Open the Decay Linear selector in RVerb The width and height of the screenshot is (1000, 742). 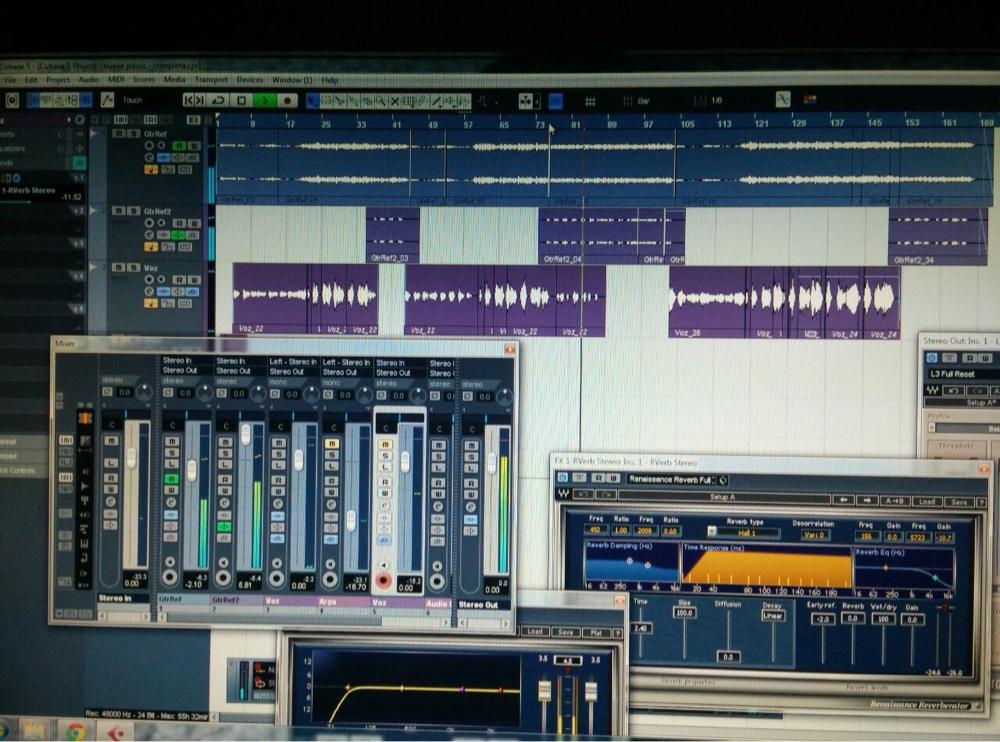772,616
